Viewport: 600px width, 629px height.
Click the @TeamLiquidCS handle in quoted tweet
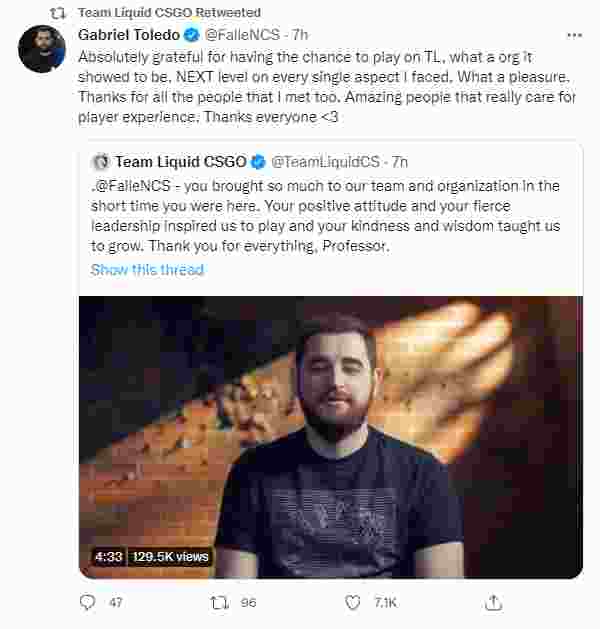point(325,161)
